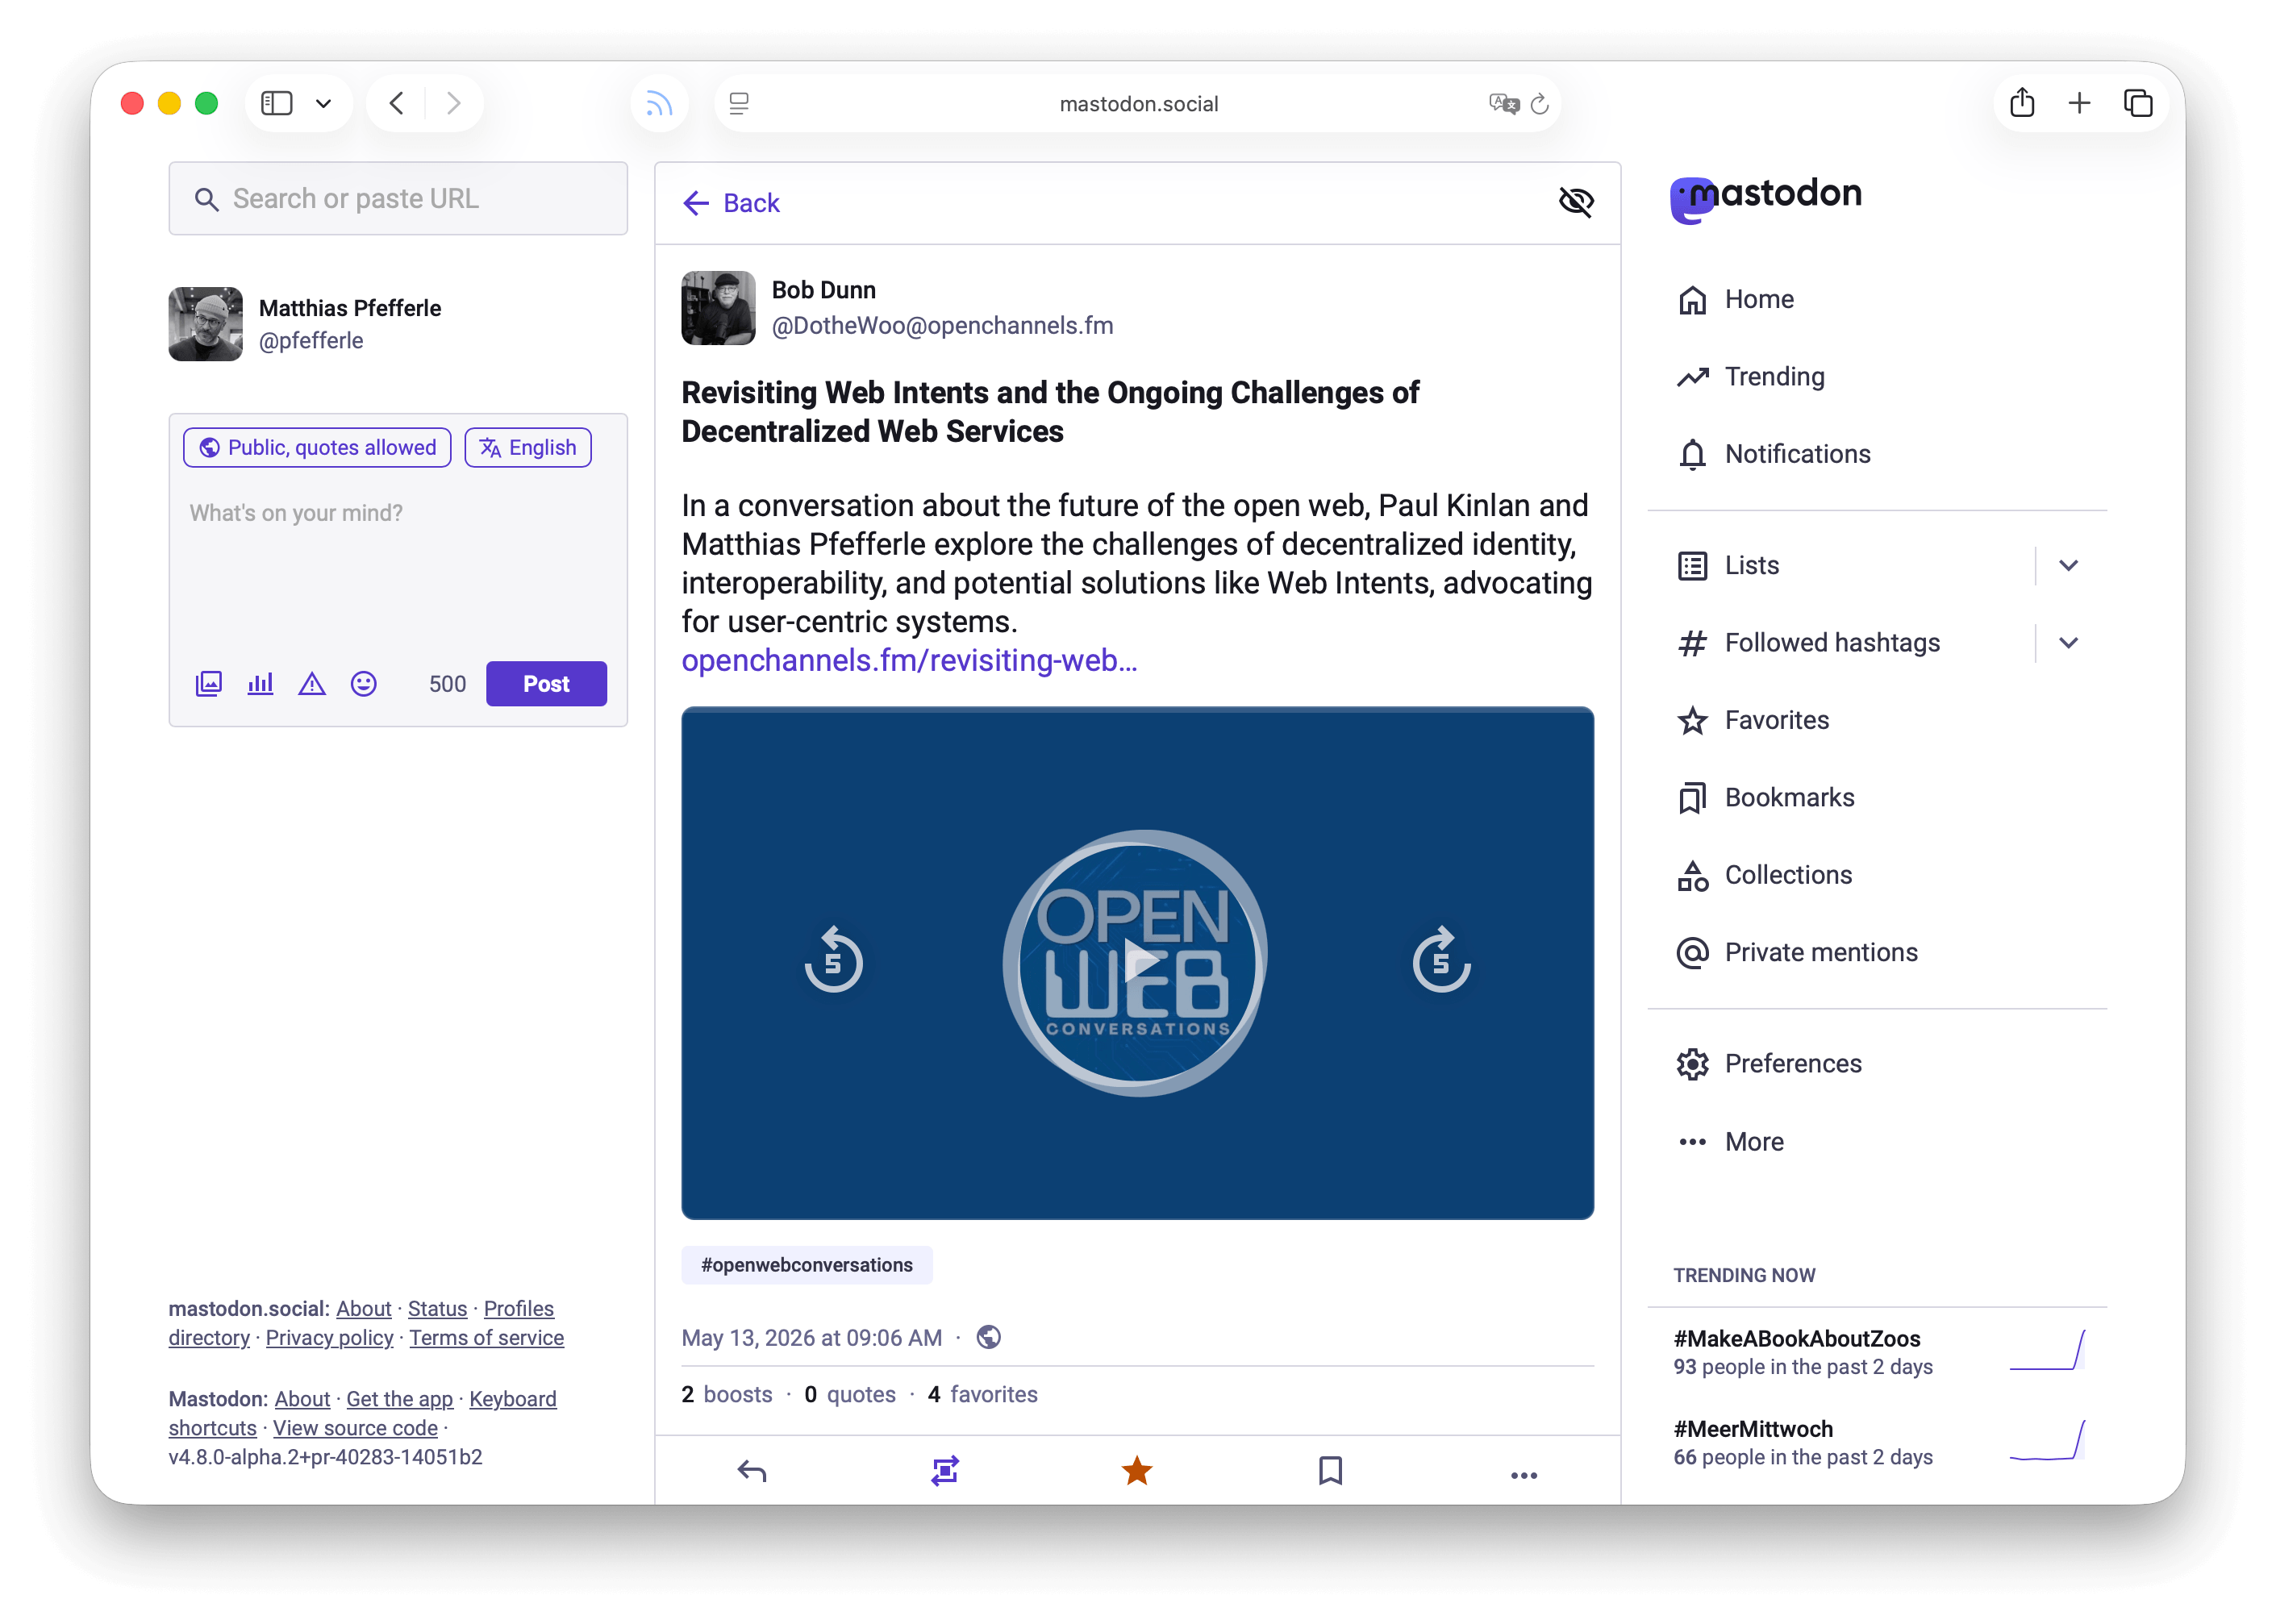Screen dimensions: 2276x1624
Task: Open the Status footer link
Action: tap(437, 1308)
